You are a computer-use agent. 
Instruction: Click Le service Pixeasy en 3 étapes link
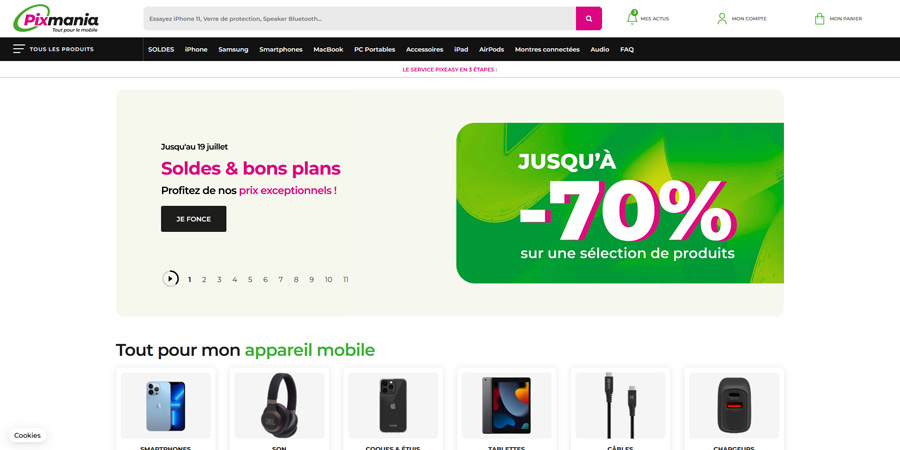point(450,69)
